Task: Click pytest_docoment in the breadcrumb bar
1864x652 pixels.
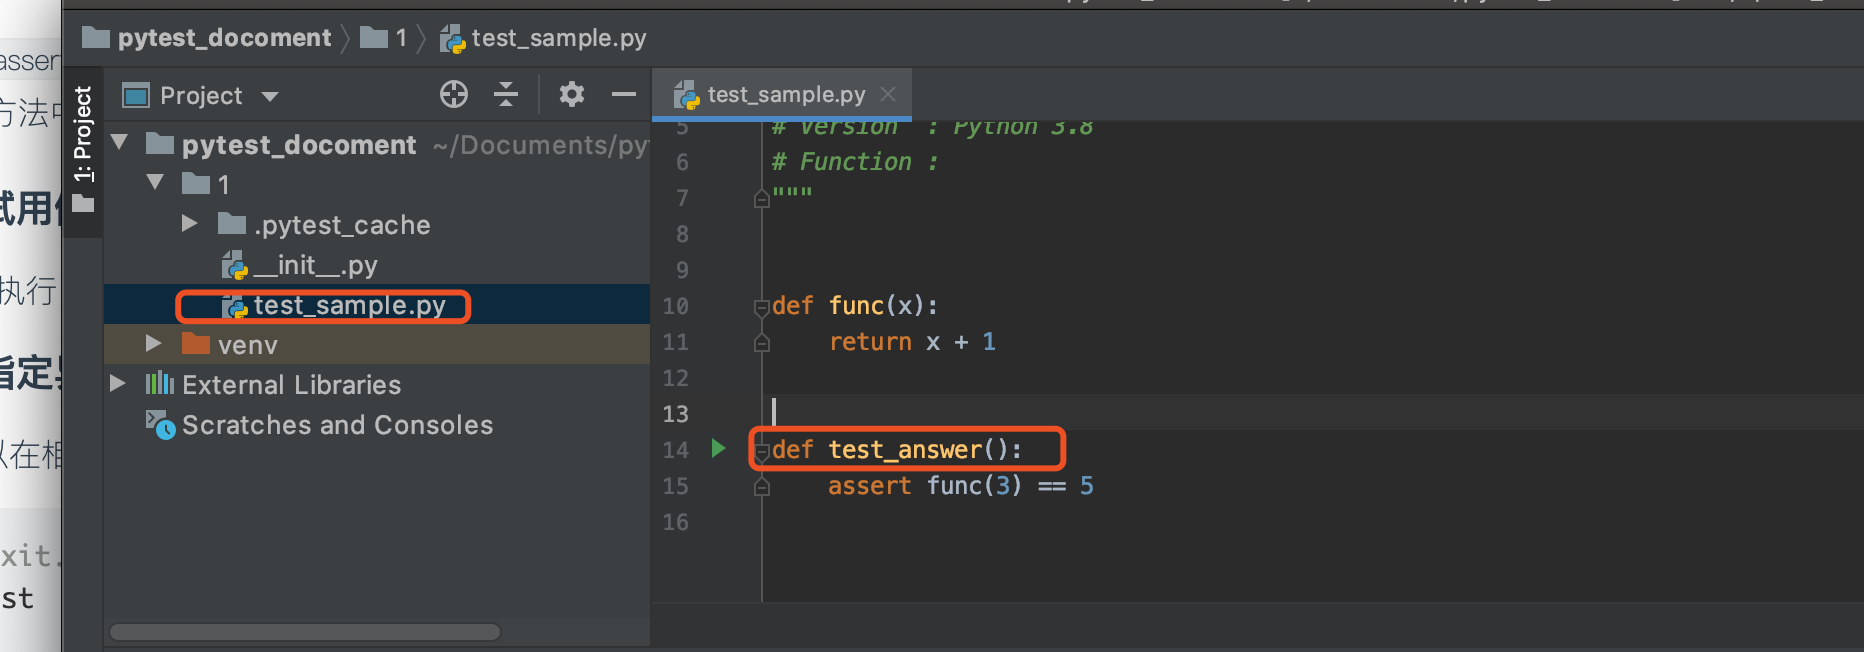Action: pyautogui.click(x=224, y=38)
